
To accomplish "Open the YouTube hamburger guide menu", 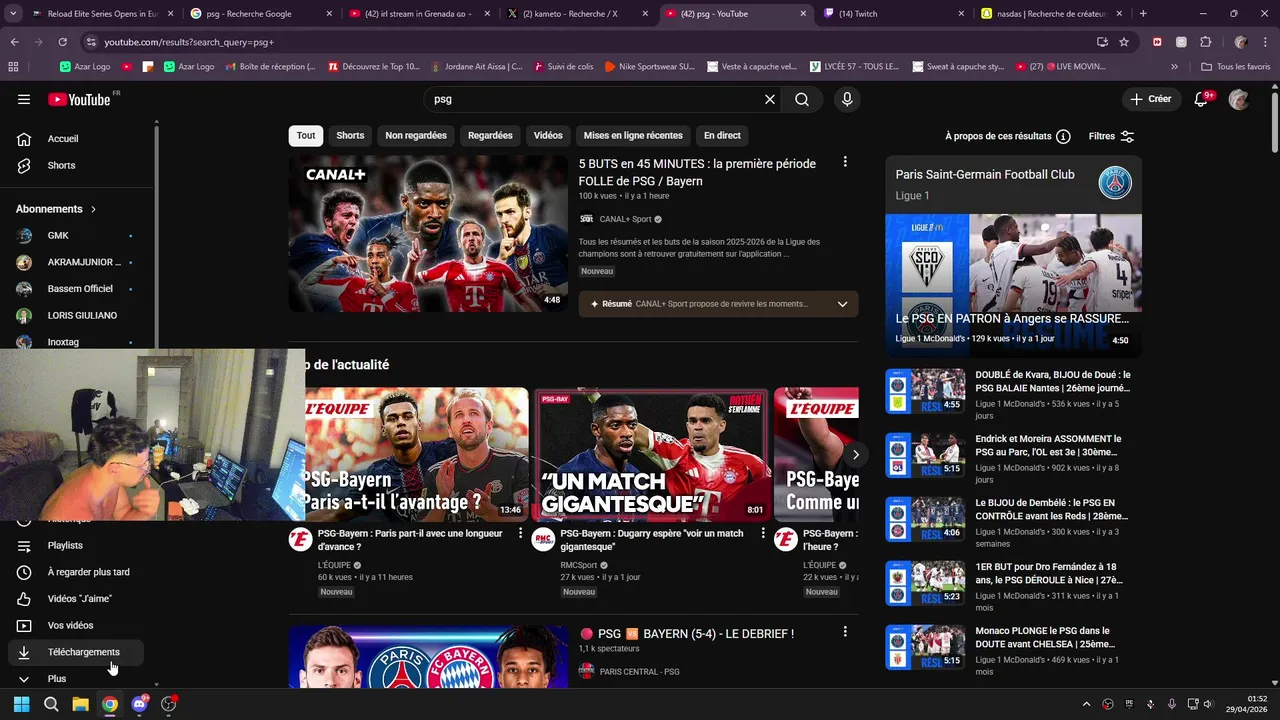I will (24, 99).
